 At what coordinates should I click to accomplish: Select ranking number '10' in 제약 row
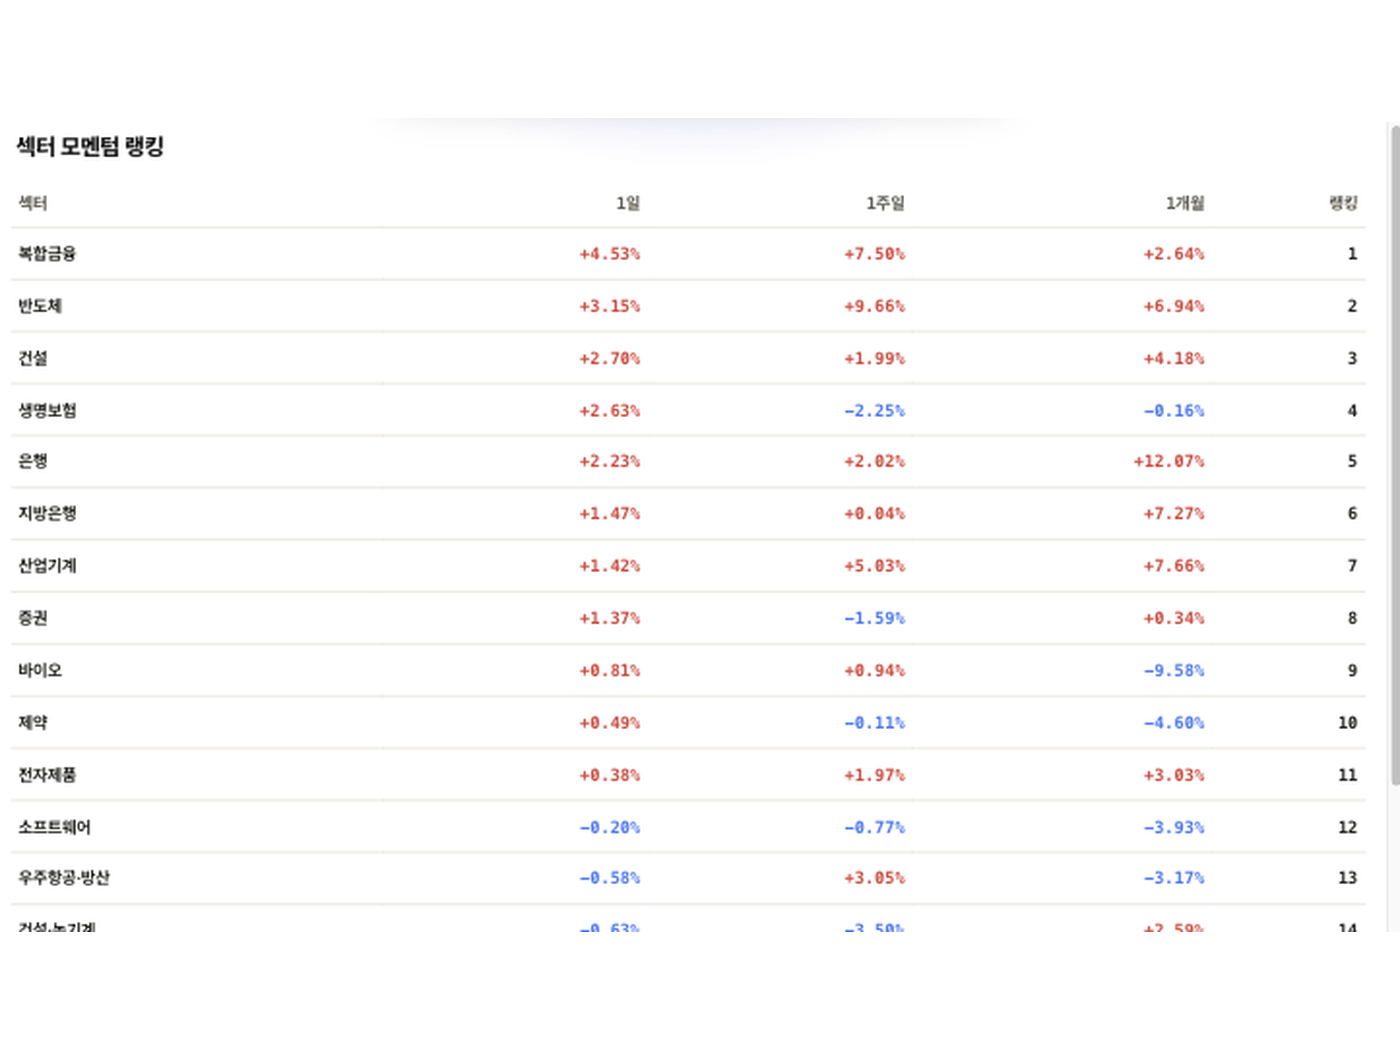pos(1348,722)
